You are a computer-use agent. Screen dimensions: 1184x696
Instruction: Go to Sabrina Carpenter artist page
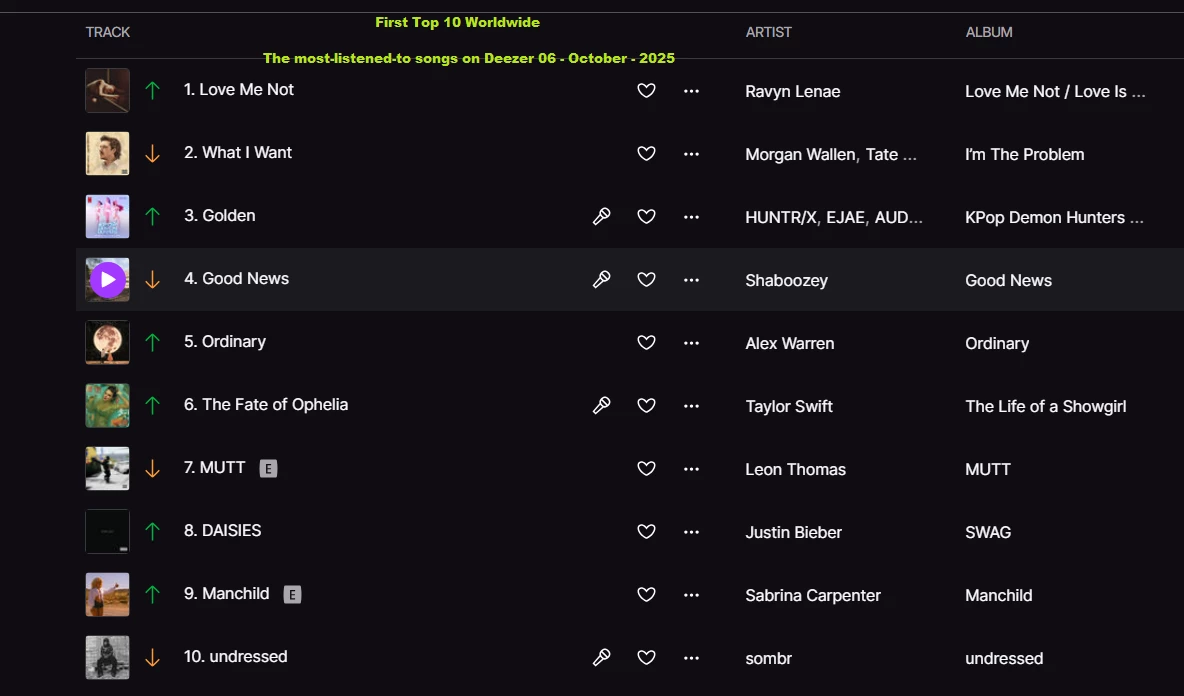click(813, 596)
